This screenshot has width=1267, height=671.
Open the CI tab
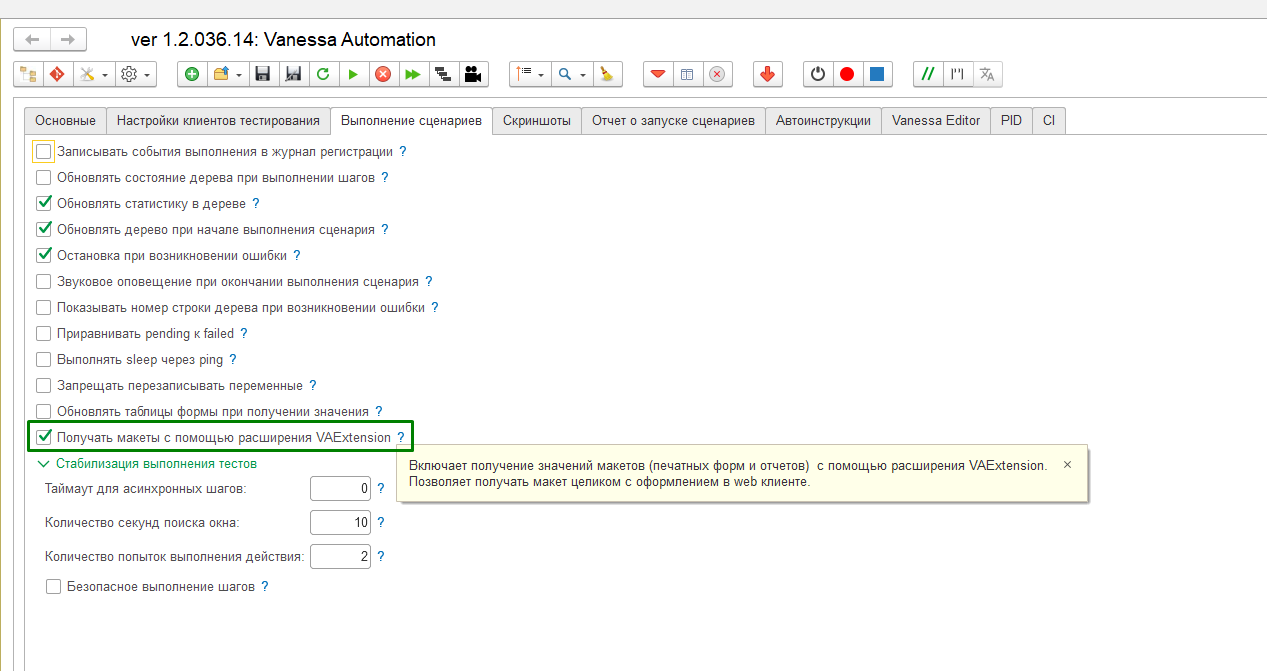[x=1049, y=120]
